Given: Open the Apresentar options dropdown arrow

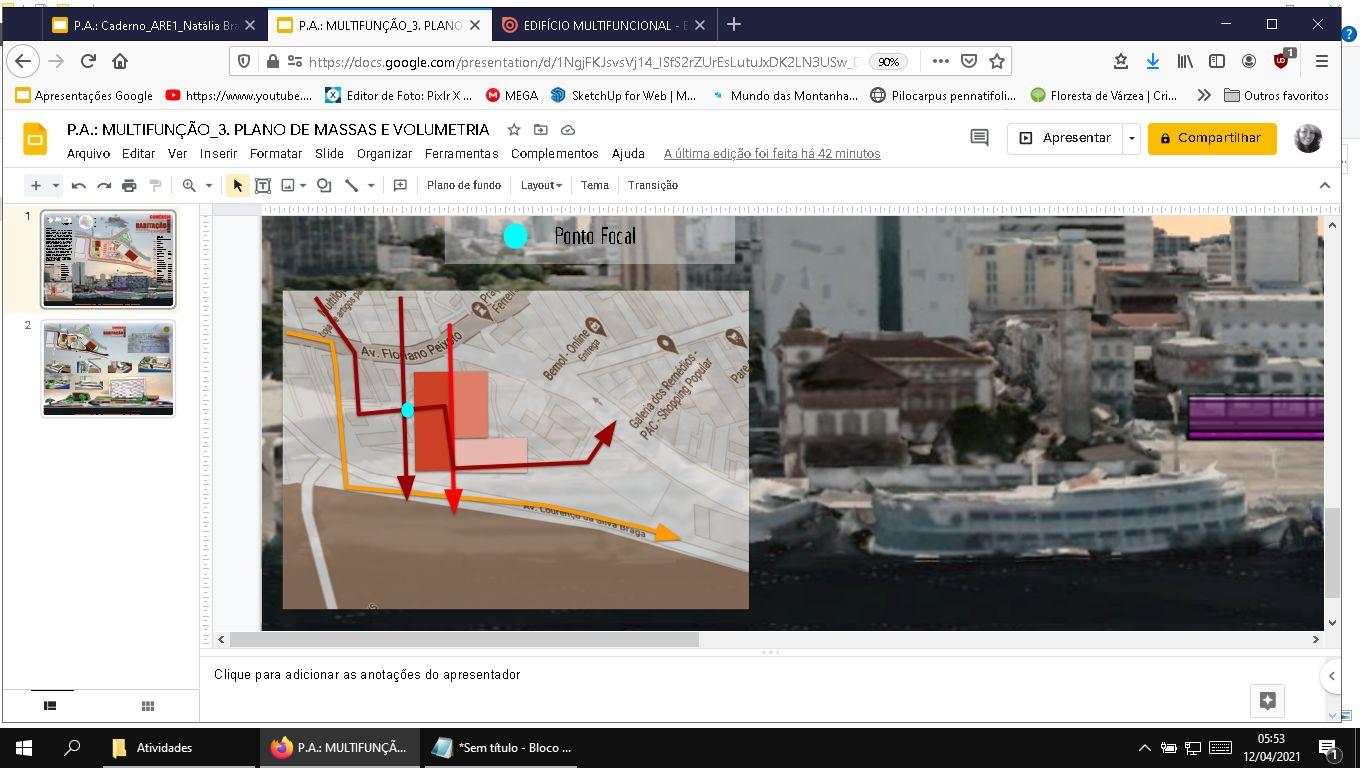Looking at the screenshot, I should pos(1132,138).
